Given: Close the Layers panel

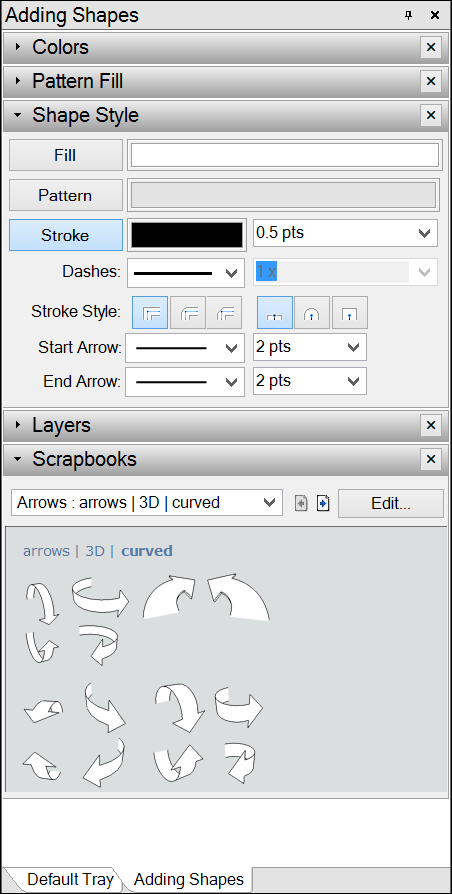Looking at the screenshot, I should tap(431, 425).
